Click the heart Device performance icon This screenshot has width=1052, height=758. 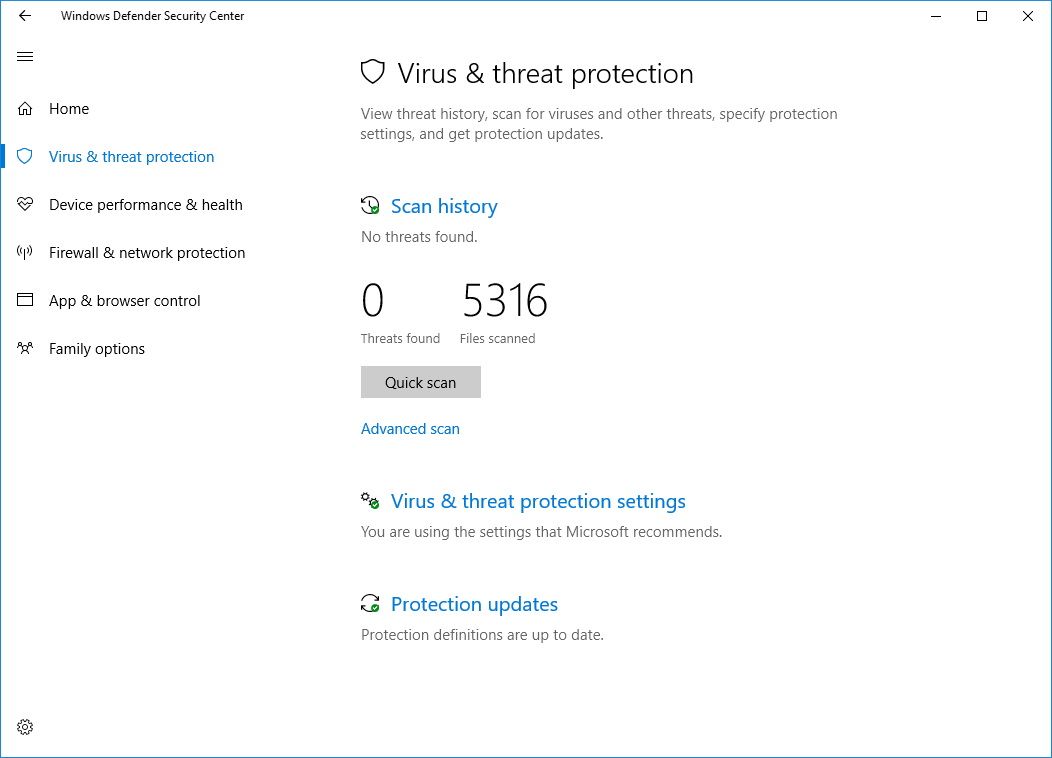[x=25, y=204]
